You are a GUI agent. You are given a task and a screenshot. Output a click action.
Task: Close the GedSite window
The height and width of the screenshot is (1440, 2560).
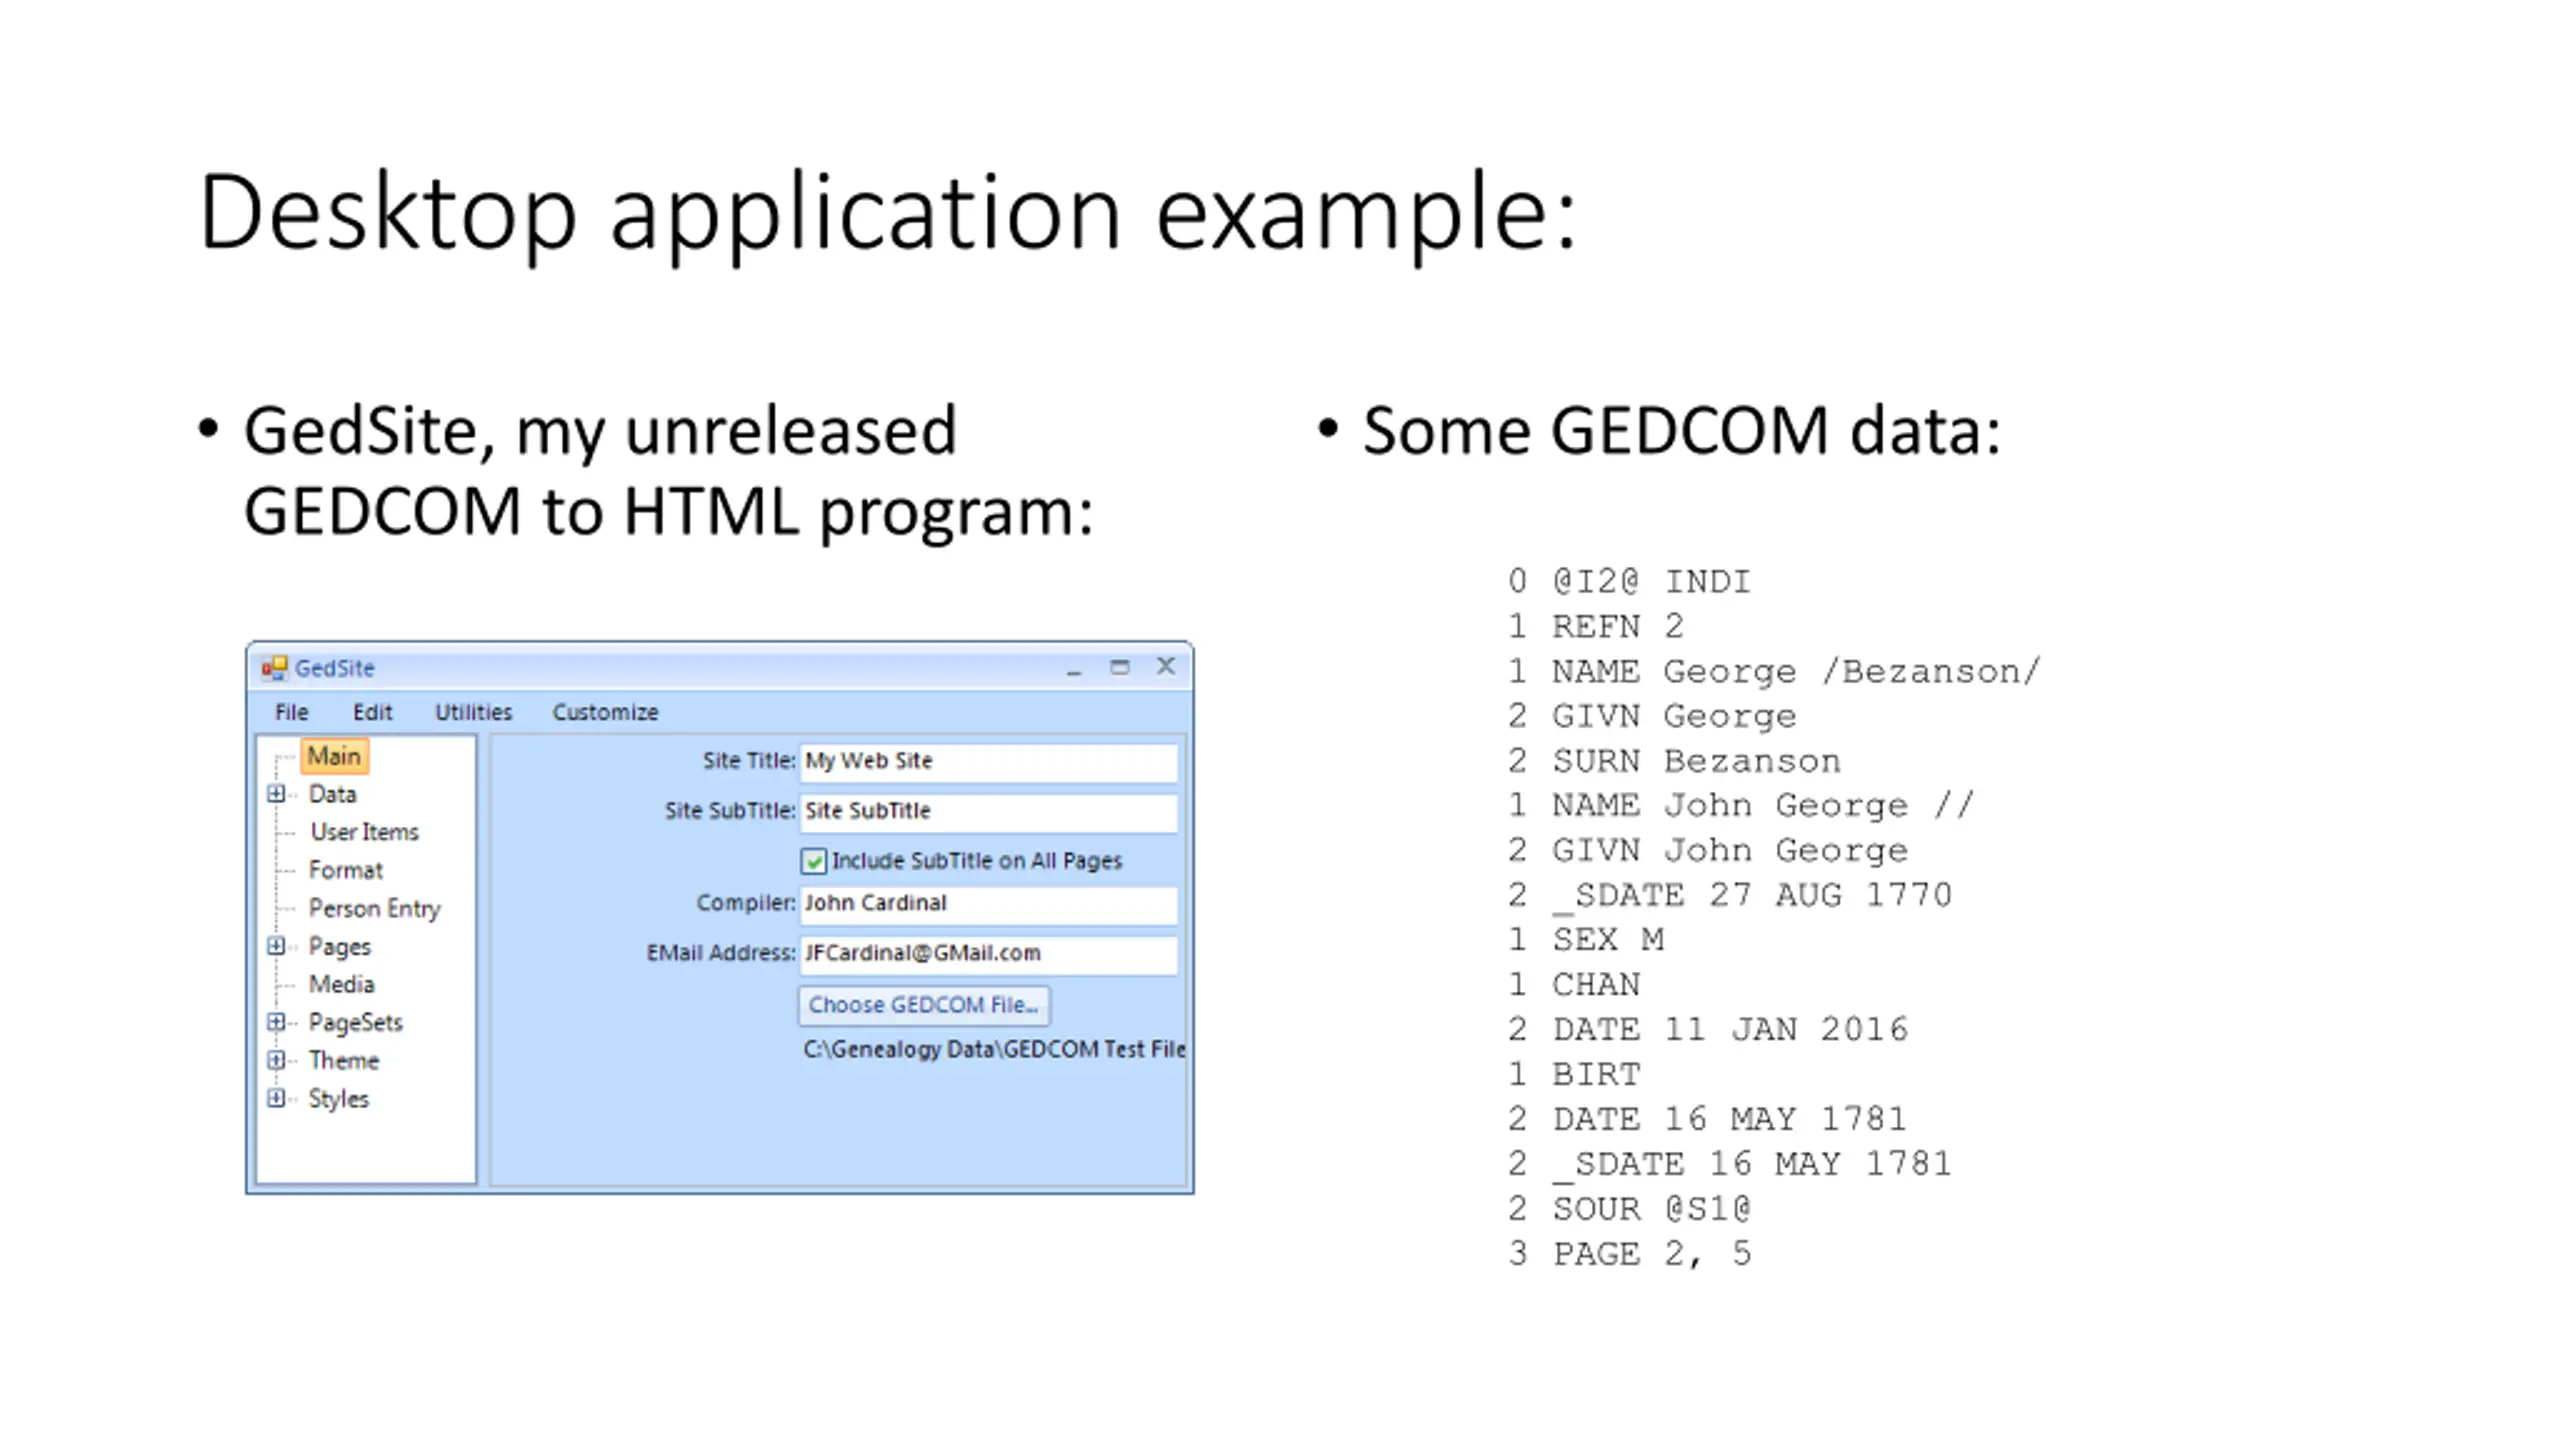click(x=1166, y=666)
